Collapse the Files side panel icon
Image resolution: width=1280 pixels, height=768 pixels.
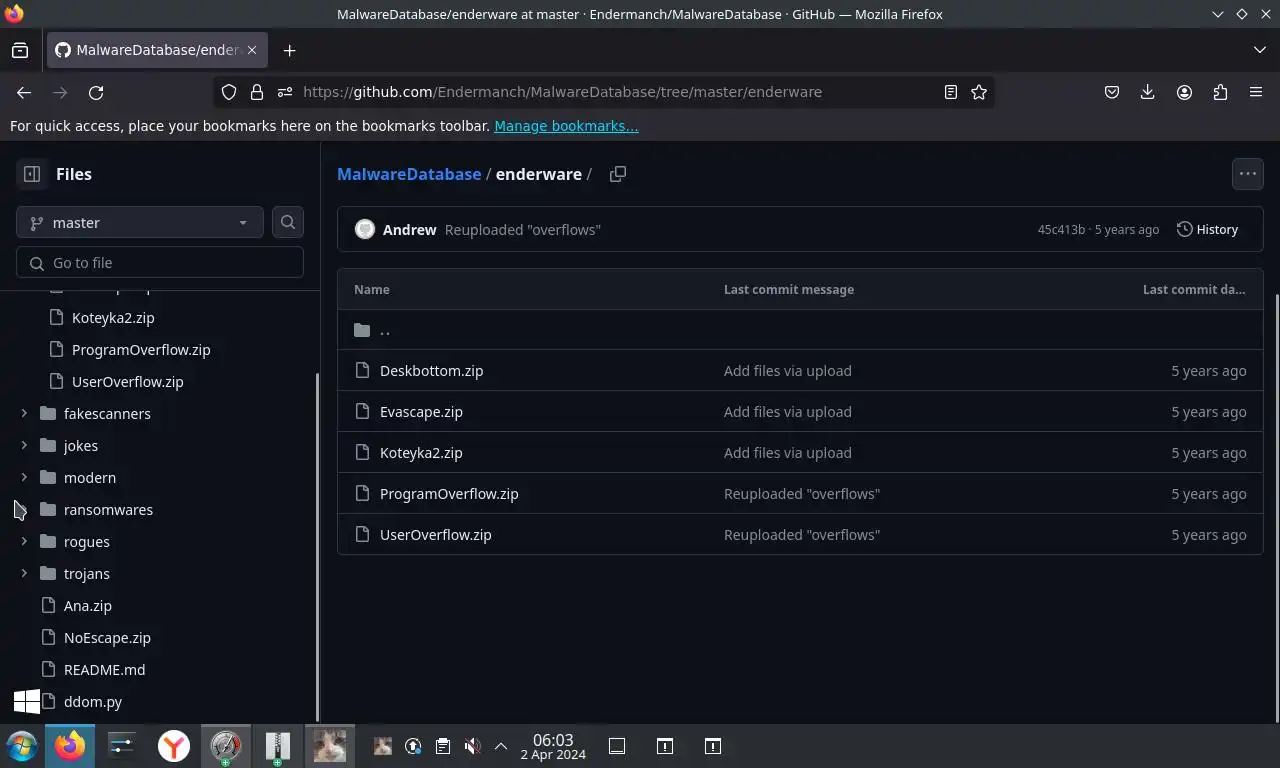(32, 174)
